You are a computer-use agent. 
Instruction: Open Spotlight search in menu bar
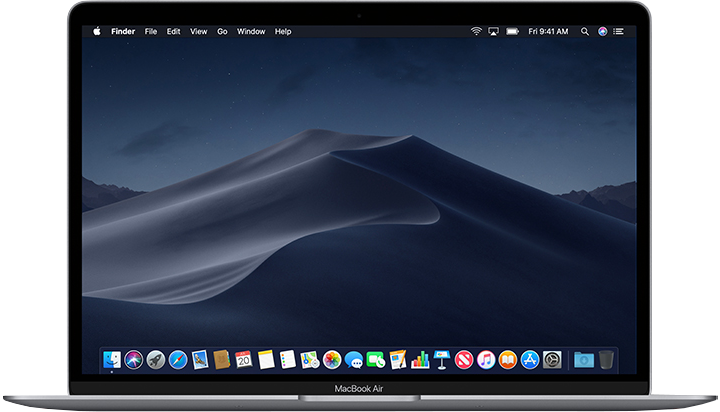[585, 31]
